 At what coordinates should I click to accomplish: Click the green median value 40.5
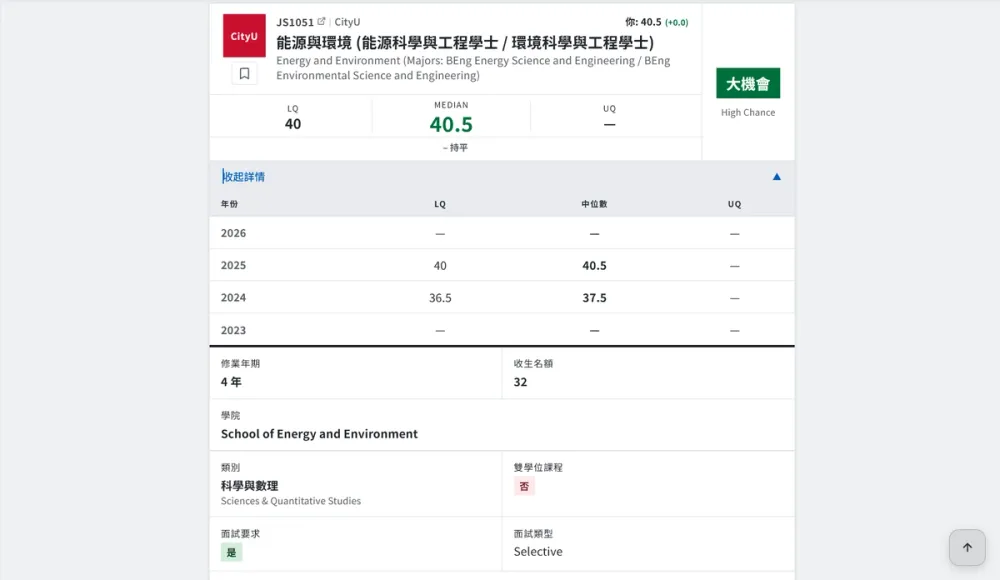pyautogui.click(x=451, y=124)
